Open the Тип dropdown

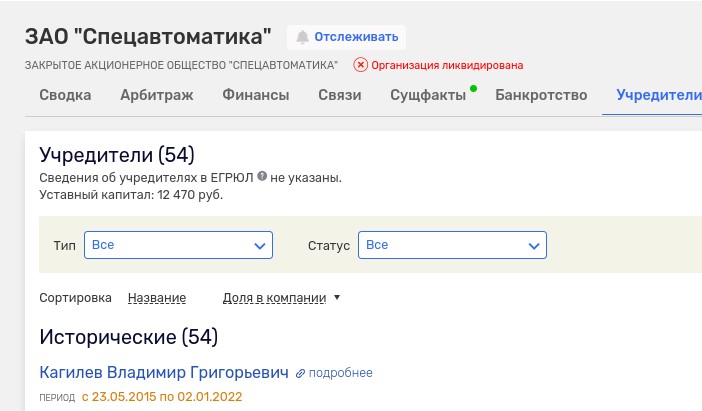click(x=178, y=244)
